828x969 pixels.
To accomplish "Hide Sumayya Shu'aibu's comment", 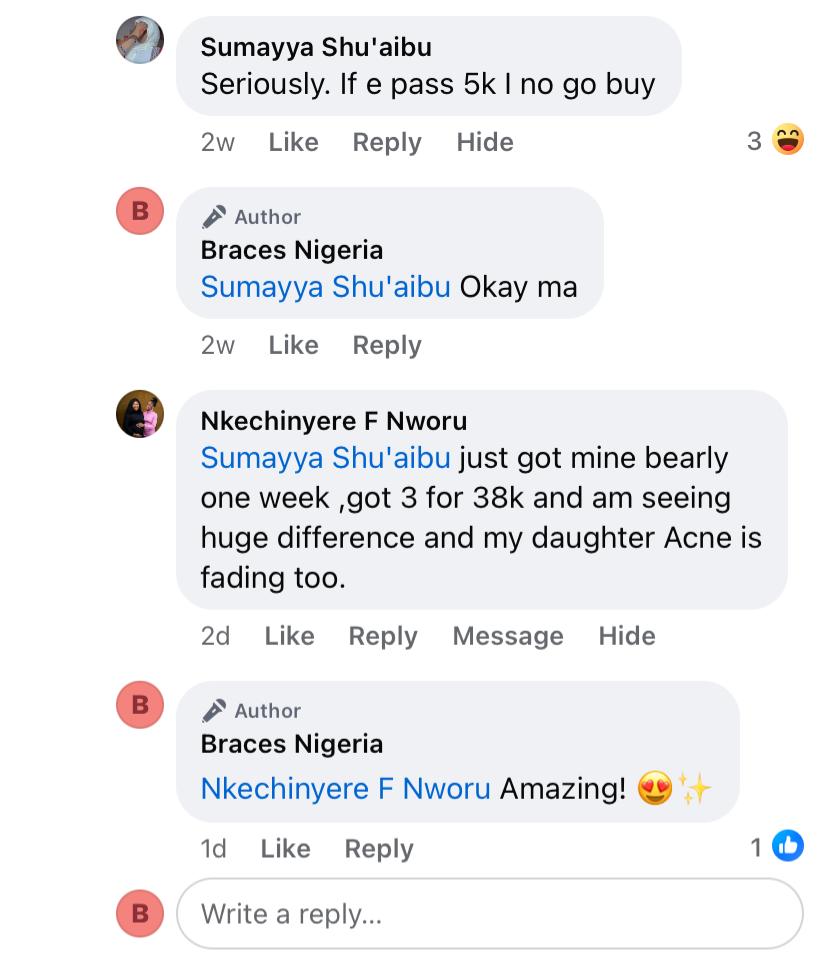I will coord(484,142).
